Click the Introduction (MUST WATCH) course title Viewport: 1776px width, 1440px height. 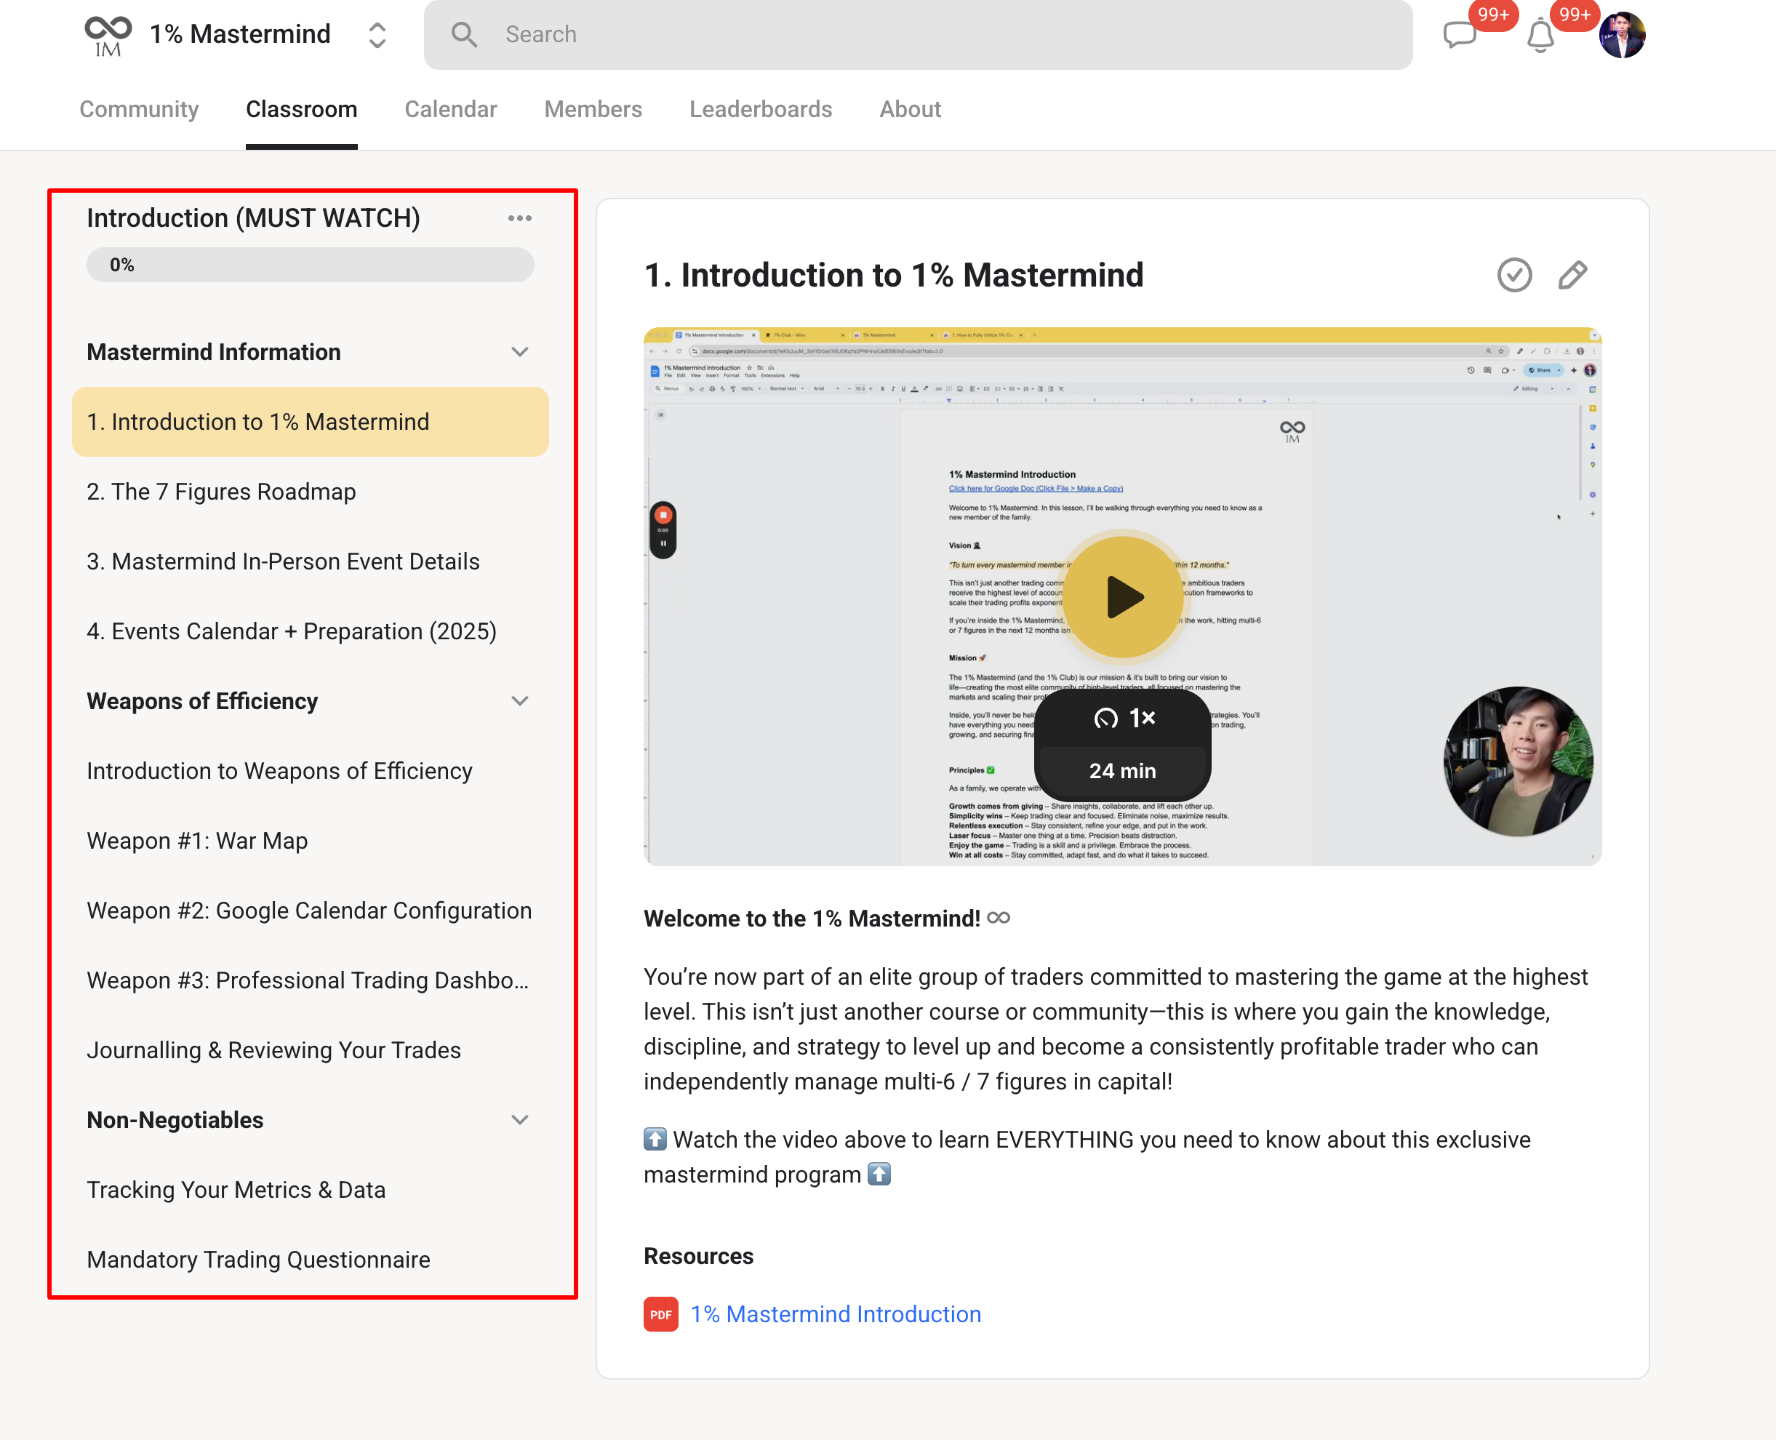pos(254,218)
